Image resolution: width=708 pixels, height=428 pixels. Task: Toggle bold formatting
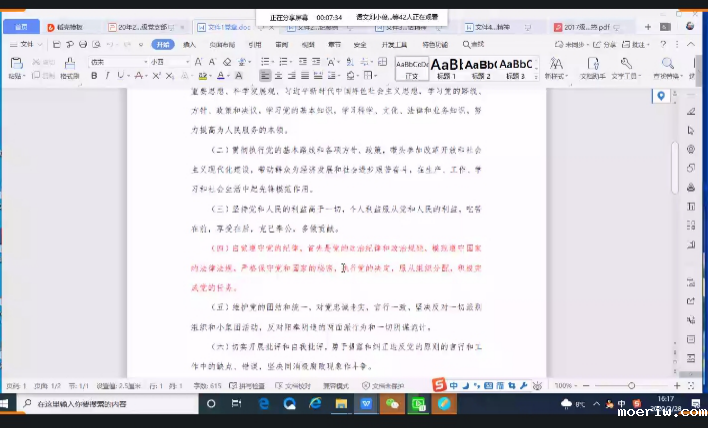point(94,75)
